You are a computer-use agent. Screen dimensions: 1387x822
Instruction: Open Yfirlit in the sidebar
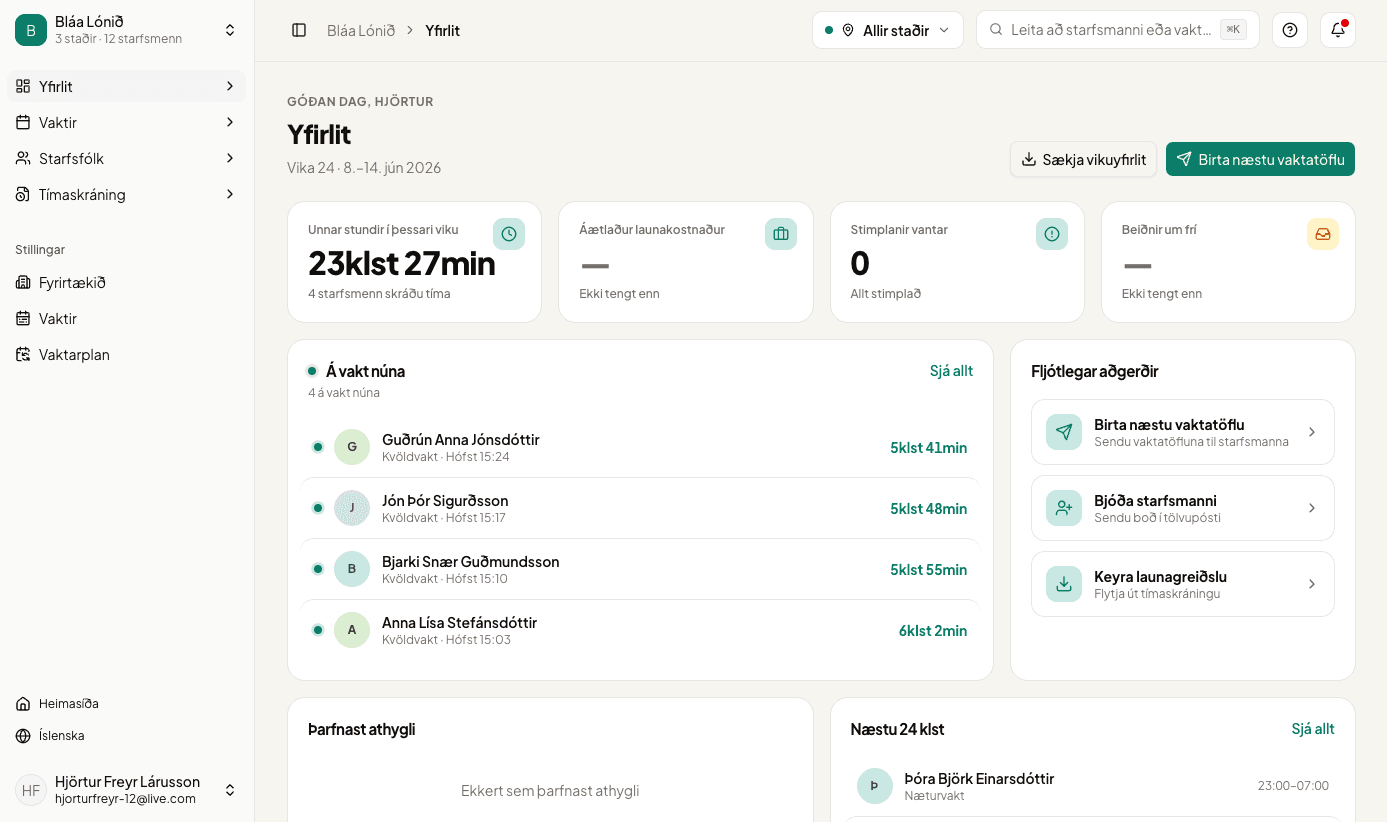click(x=127, y=87)
